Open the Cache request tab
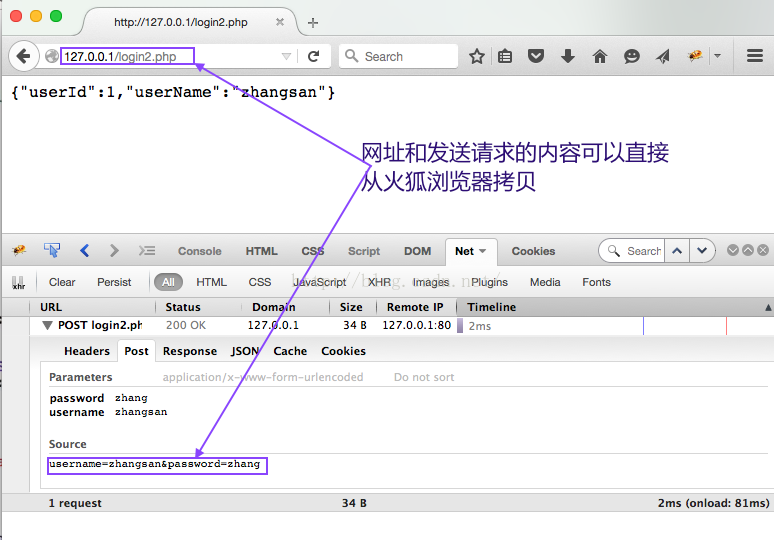 point(290,351)
